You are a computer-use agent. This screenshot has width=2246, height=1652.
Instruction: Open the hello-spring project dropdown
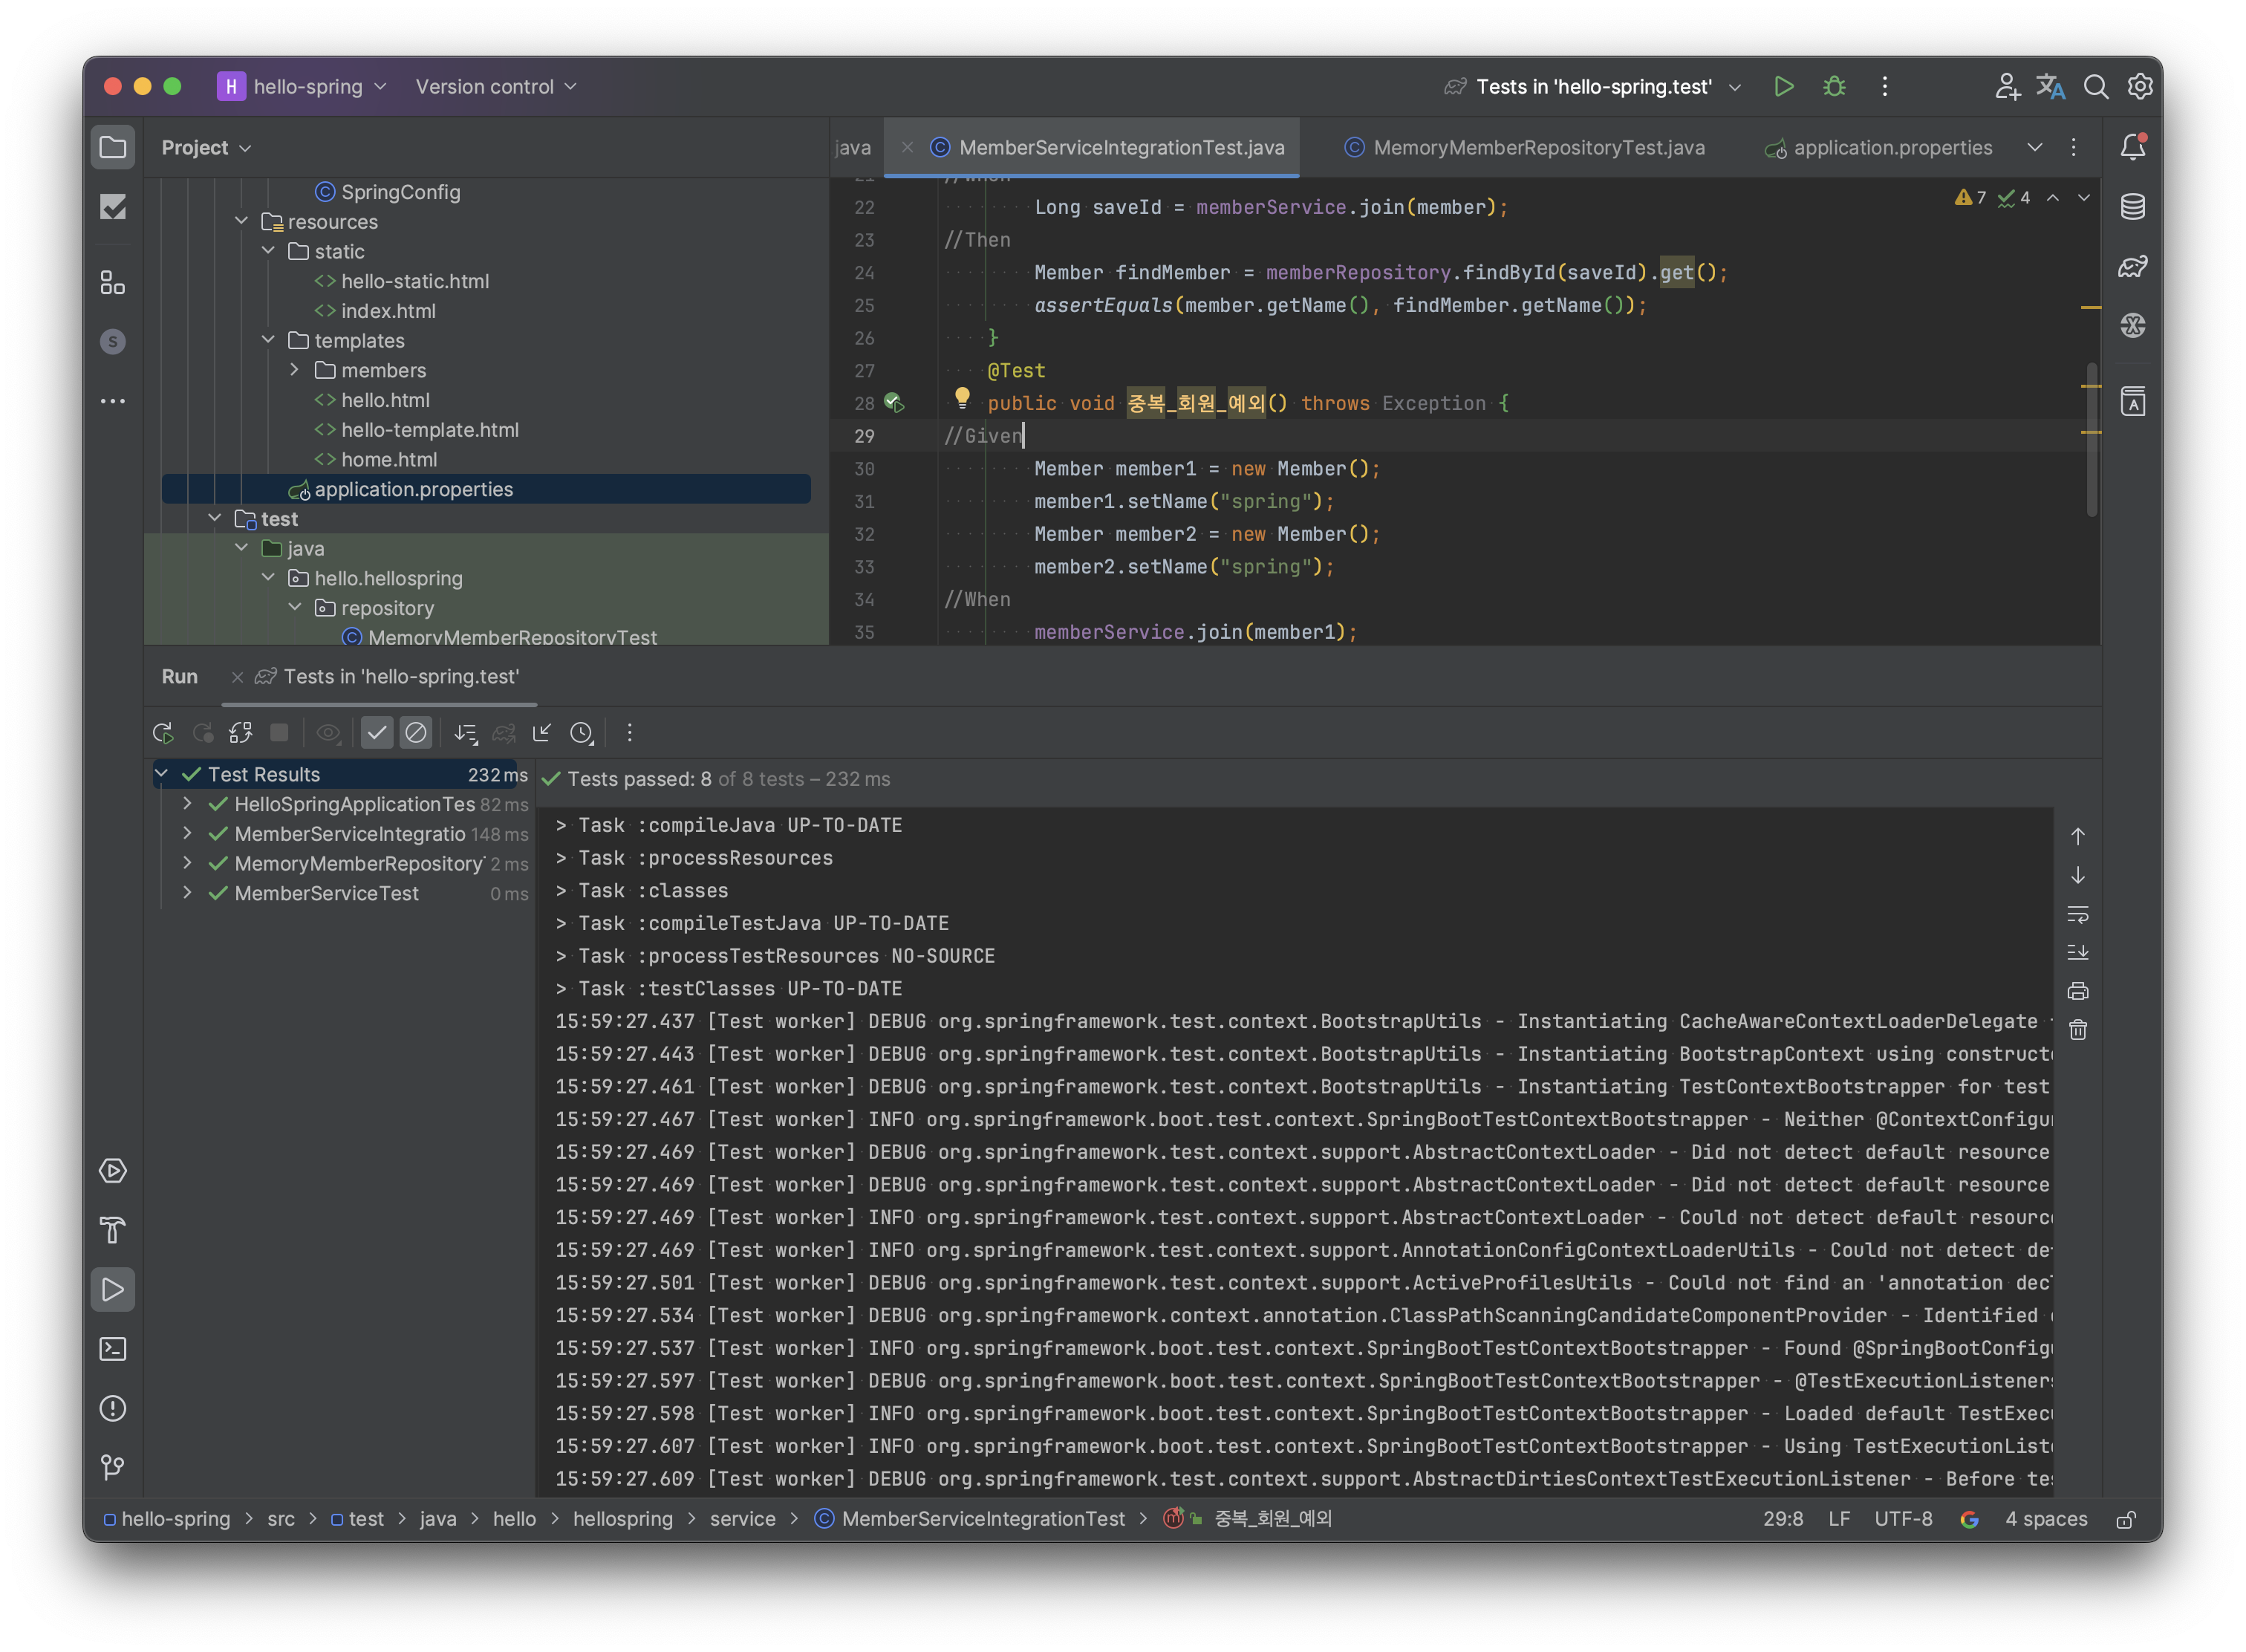coord(302,87)
